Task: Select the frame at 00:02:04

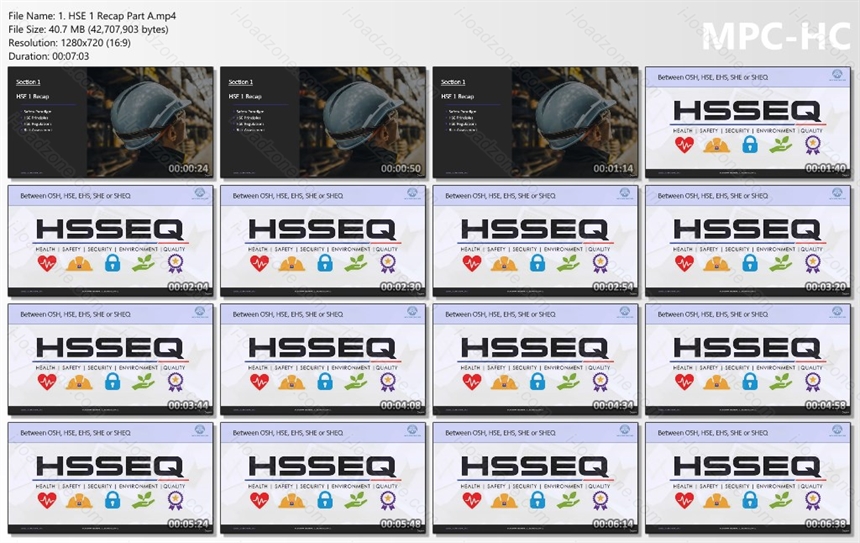Action: [x=111, y=241]
